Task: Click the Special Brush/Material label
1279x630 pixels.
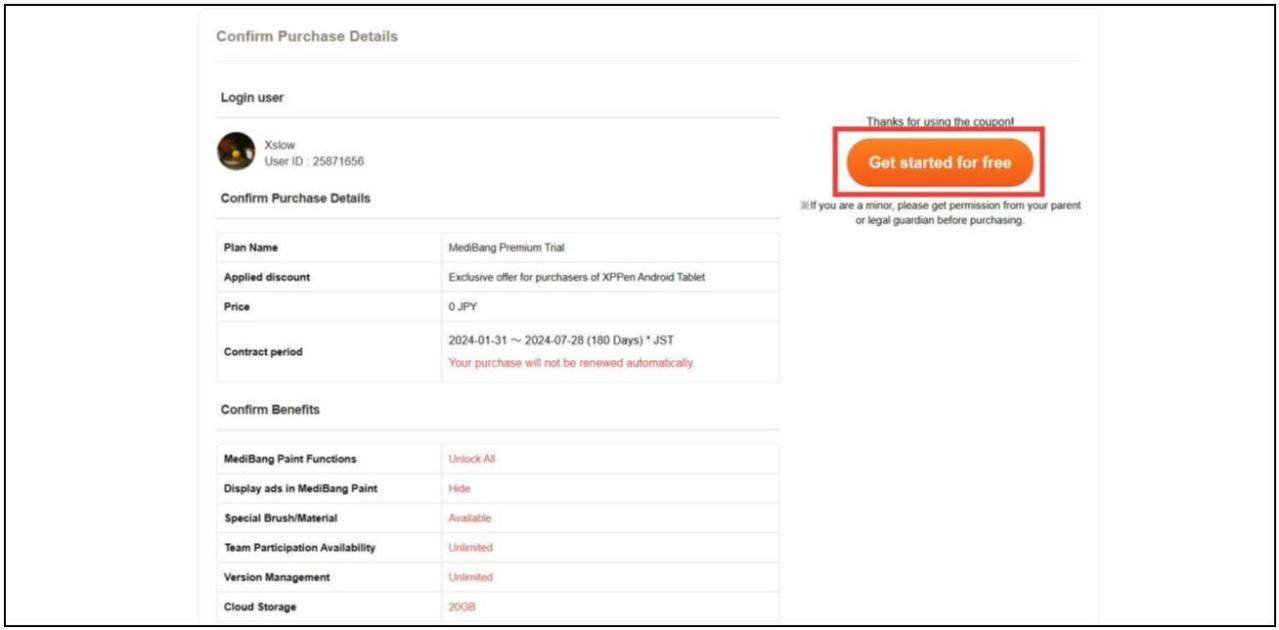Action: coord(281,518)
